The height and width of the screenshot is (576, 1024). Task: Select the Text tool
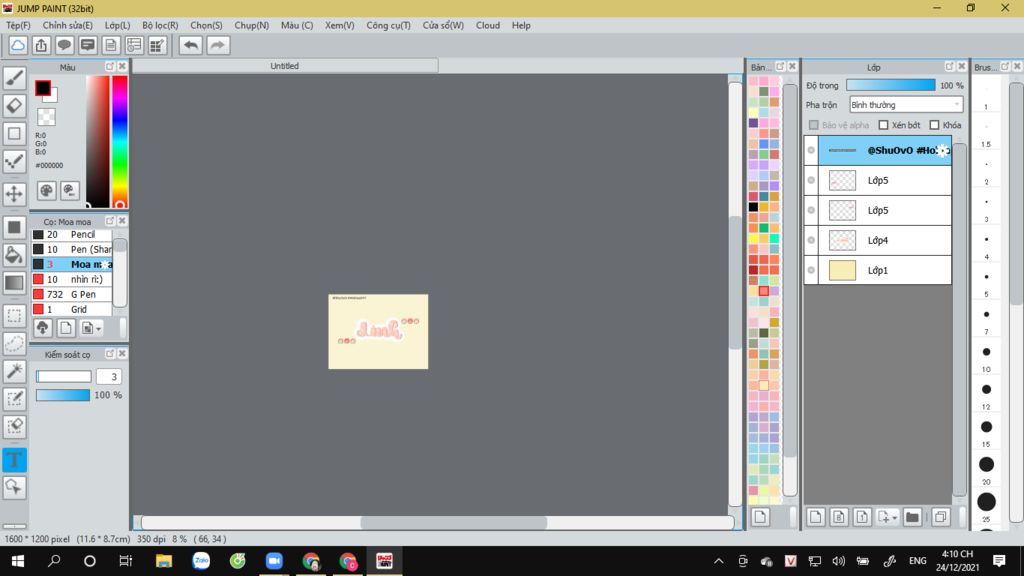click(x=14, y=460)
